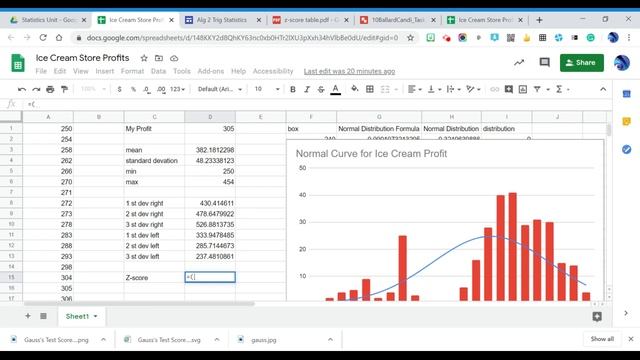Go to Sheets home icon
Screen dimensions: 640x360
(x=18, y=63)
